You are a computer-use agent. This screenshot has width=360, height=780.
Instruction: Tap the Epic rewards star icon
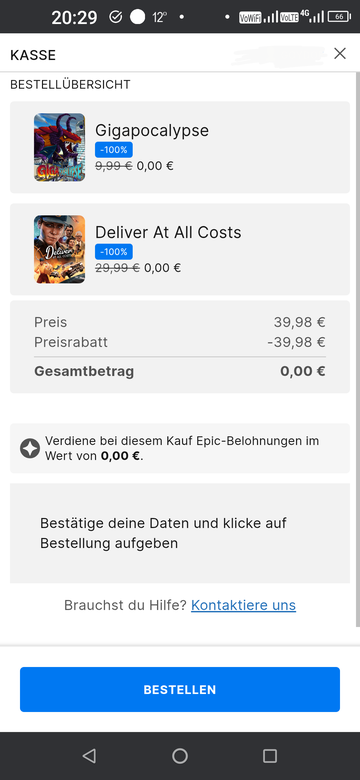point(30,448)
